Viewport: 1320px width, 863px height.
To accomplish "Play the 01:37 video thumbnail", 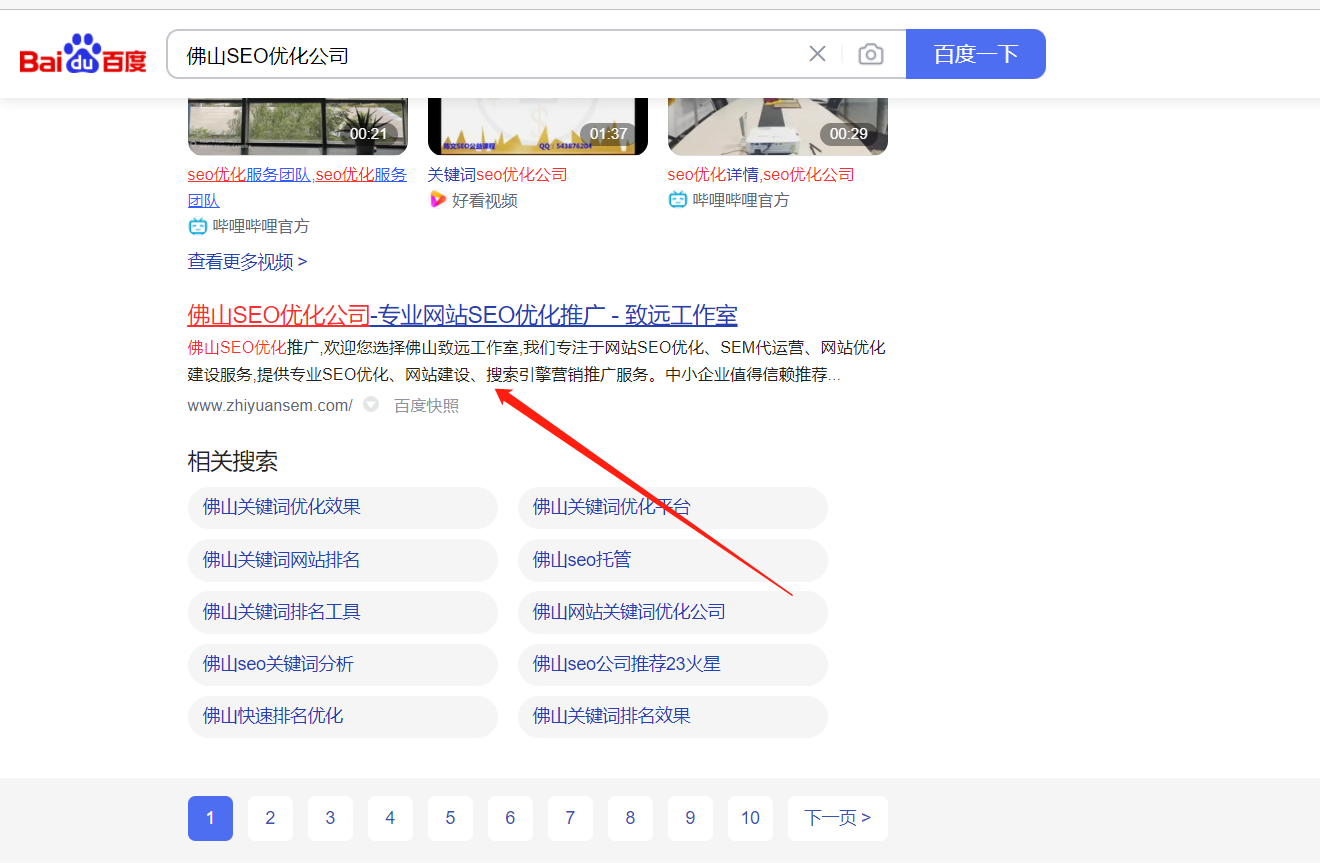I will pos(538,127).
